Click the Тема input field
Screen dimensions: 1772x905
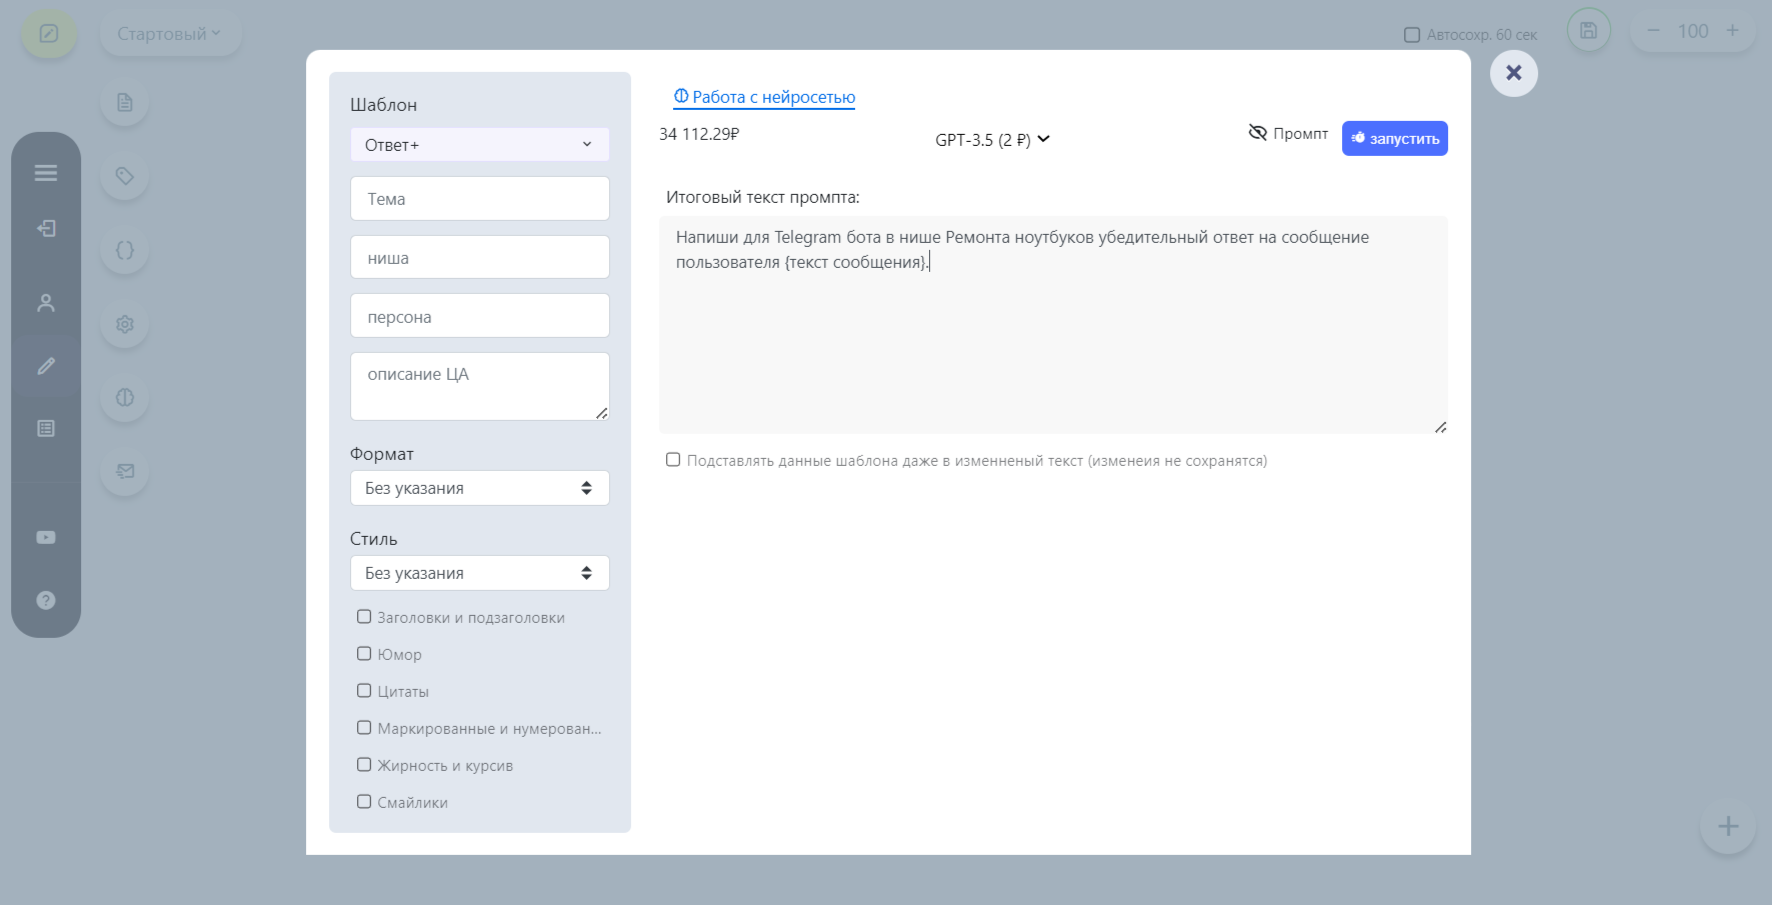(x=480, y=199)
